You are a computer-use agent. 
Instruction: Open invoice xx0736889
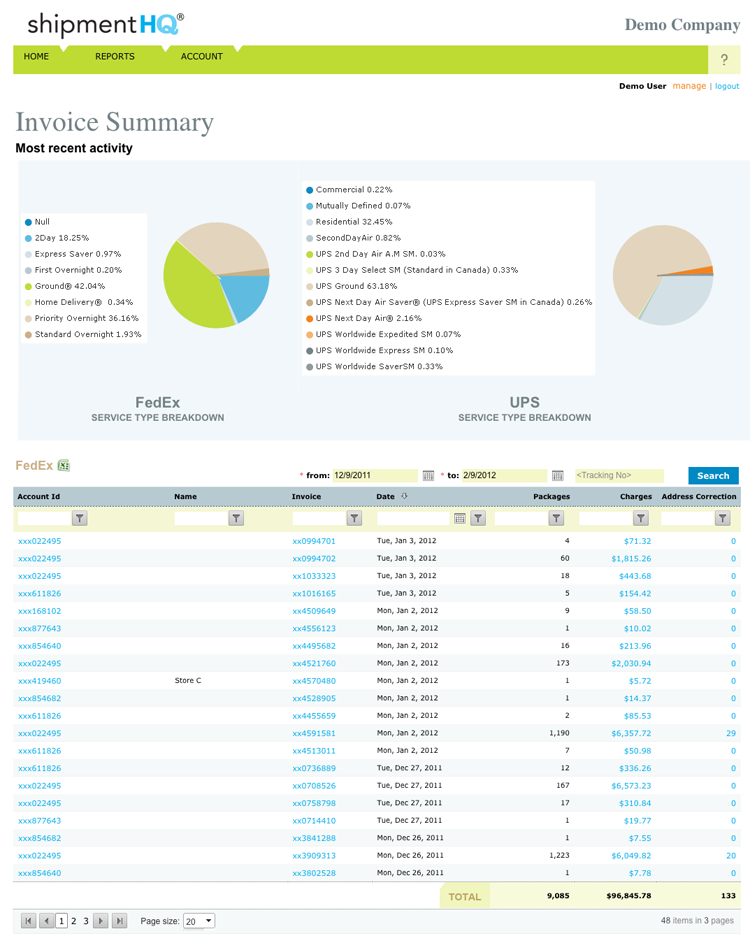(x=314, y=768)
